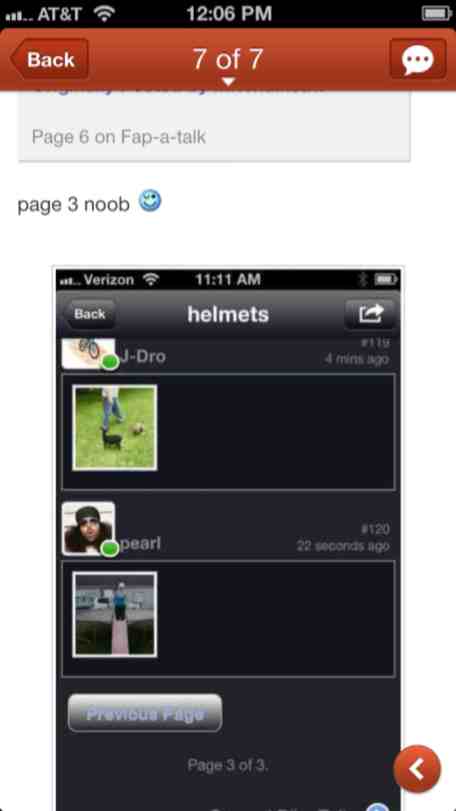Click the pearl username

pyautogui.click(x=140, y=544)
